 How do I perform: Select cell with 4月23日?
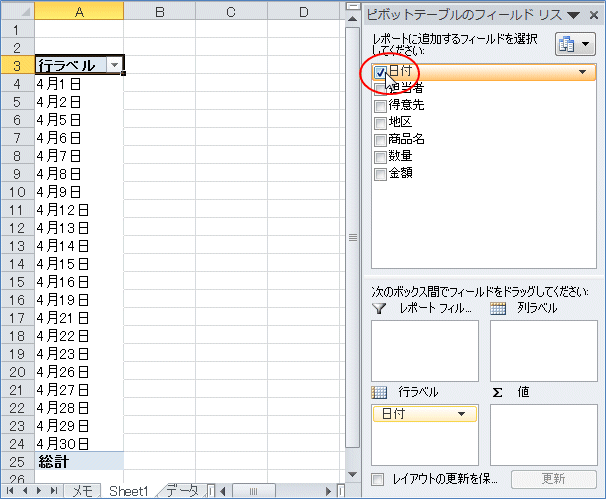[79, 354]
